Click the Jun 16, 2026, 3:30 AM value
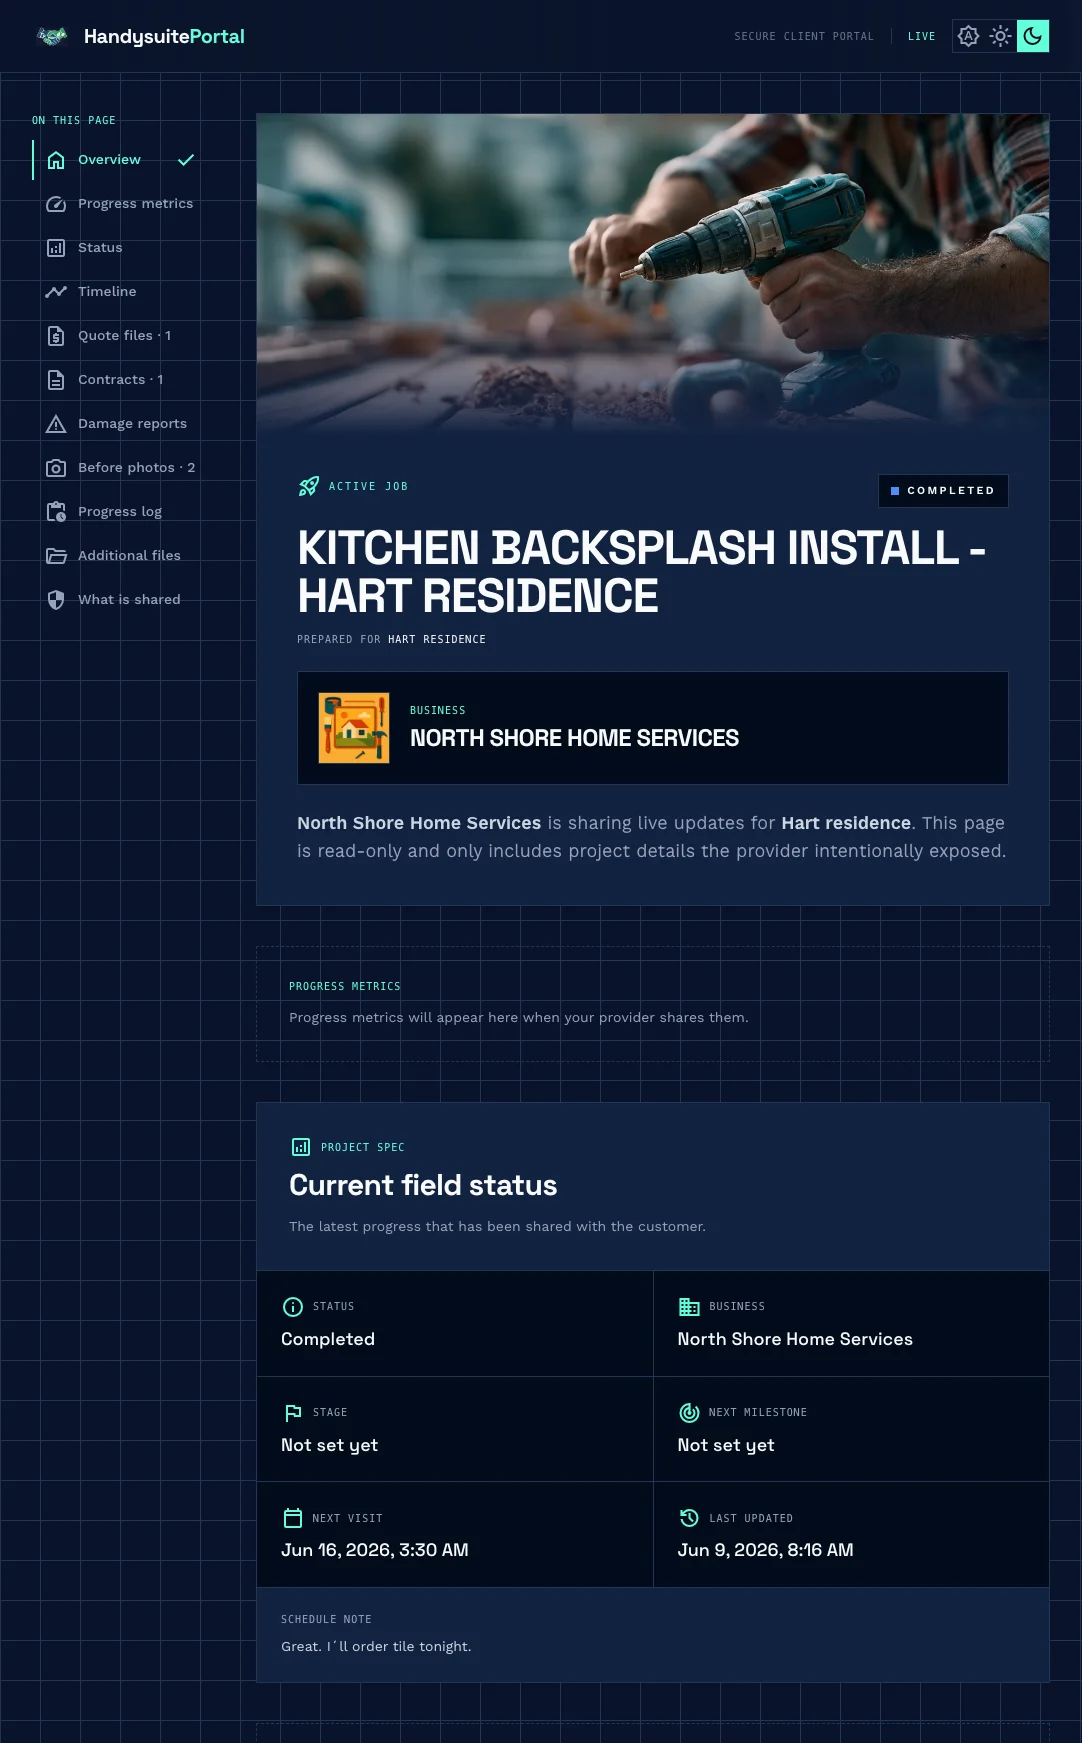This screenshot has height=1743, width=1082. (375, 1550)
